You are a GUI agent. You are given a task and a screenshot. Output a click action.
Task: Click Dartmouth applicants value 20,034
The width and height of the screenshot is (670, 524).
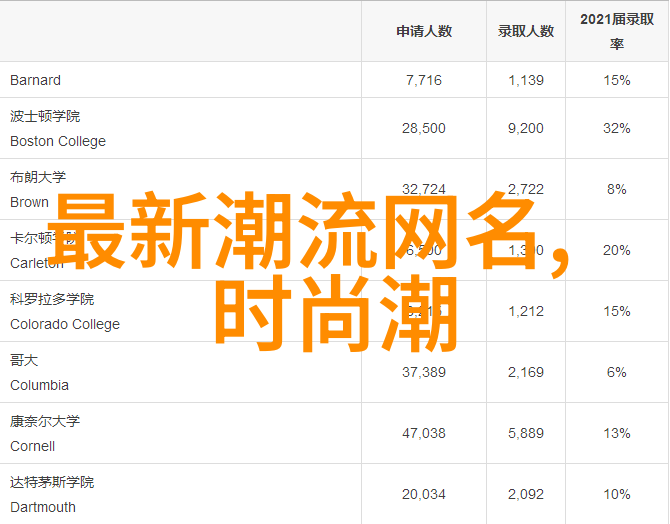(424, 495)
